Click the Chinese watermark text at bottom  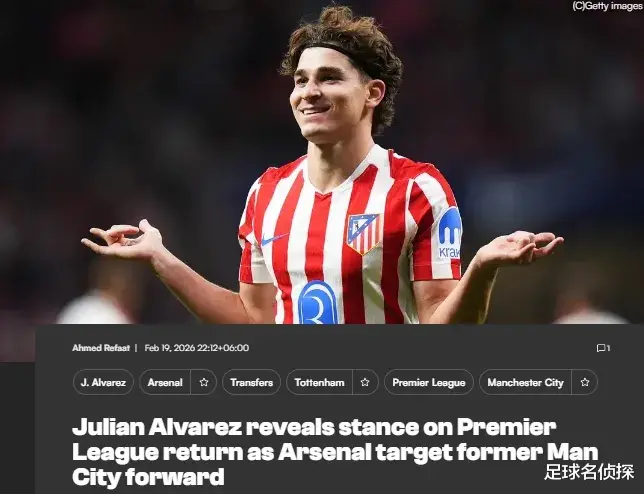[x=589, y=472]
